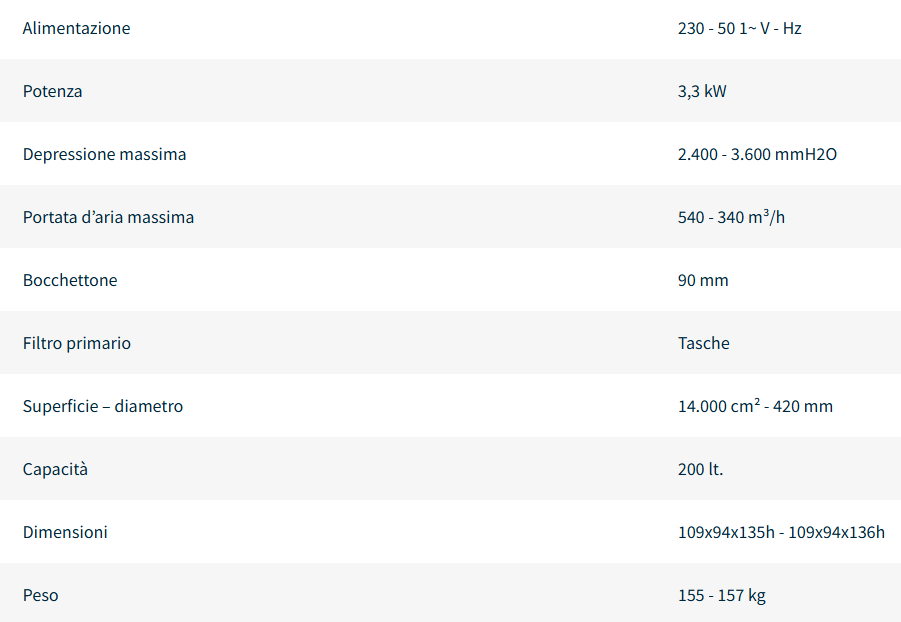Image resolution: width=901 pixels, height=622 pixels.
Task: Select the 109x94x135h - 109x94x136h dimensions value
Action: click(781, 532)
